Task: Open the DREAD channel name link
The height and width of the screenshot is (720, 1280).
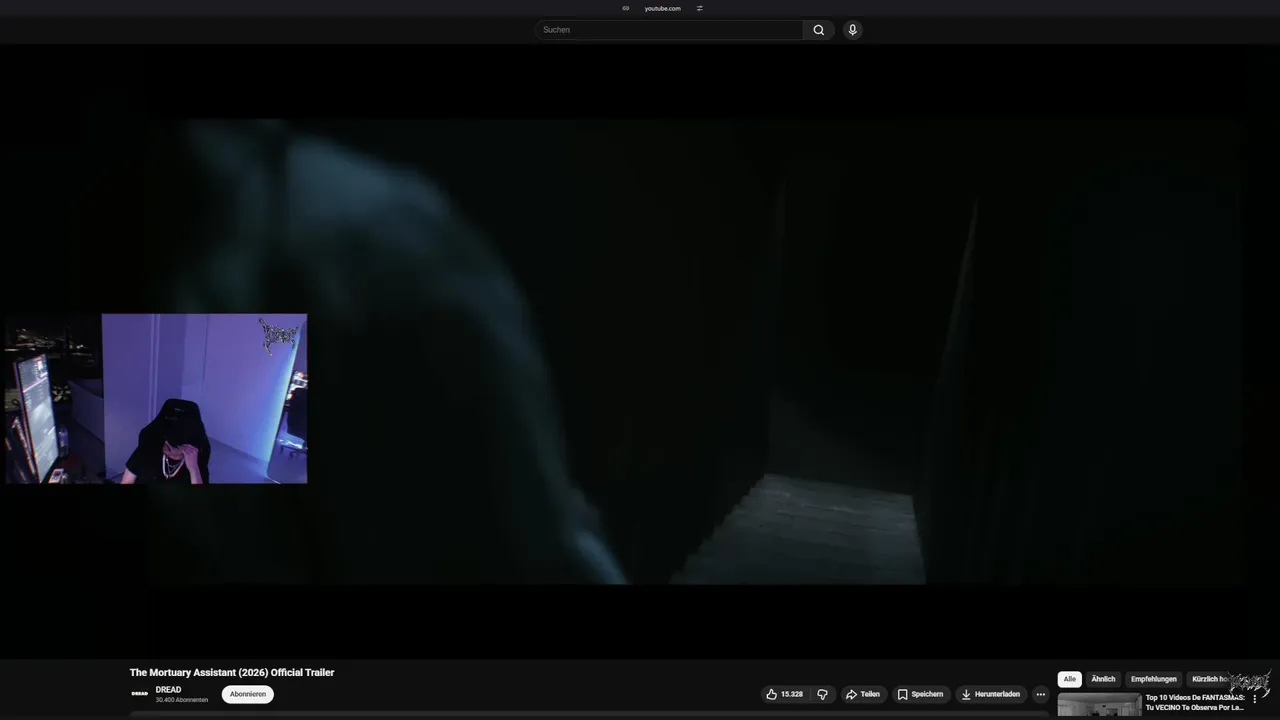Action: 168,690
